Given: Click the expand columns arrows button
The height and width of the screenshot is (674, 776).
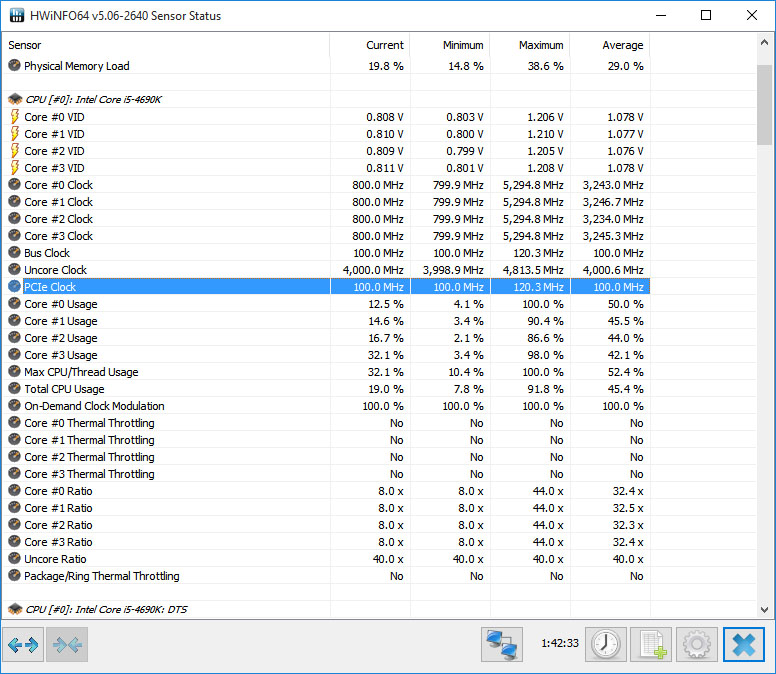Looking at the screenshot, I should pyautogui.click(x=23, y=644).
